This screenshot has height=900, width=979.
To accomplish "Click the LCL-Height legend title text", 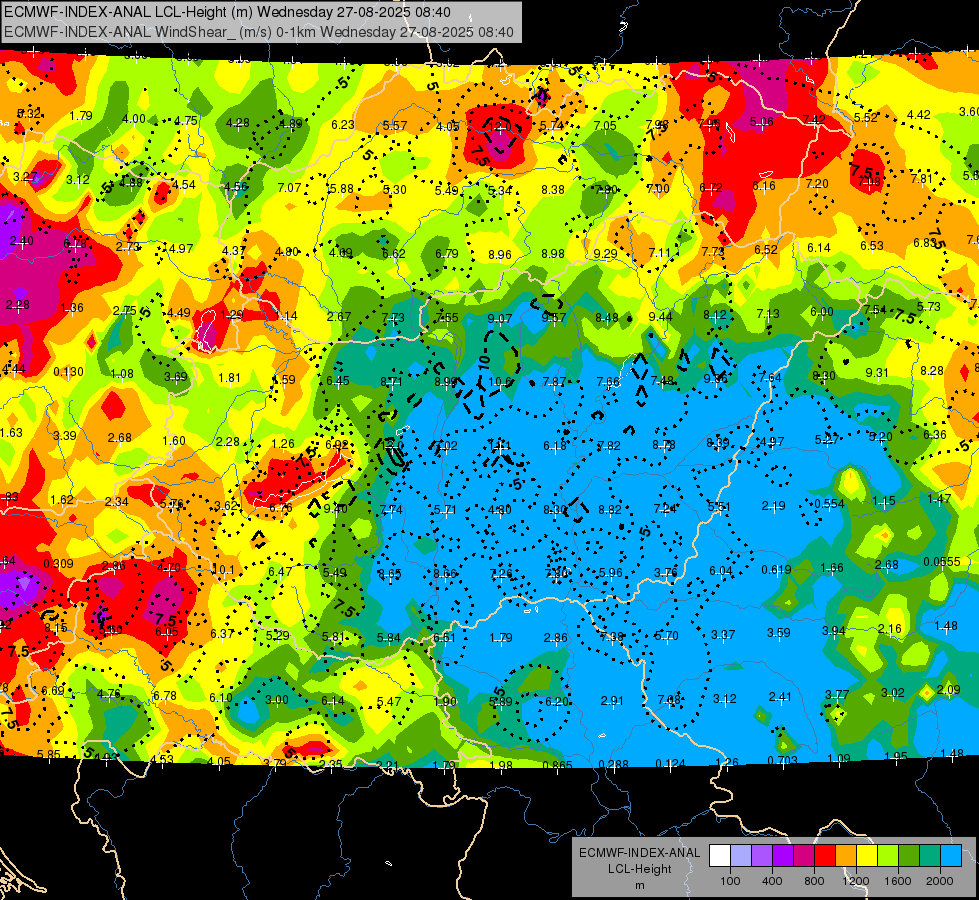I will [639, 869].
